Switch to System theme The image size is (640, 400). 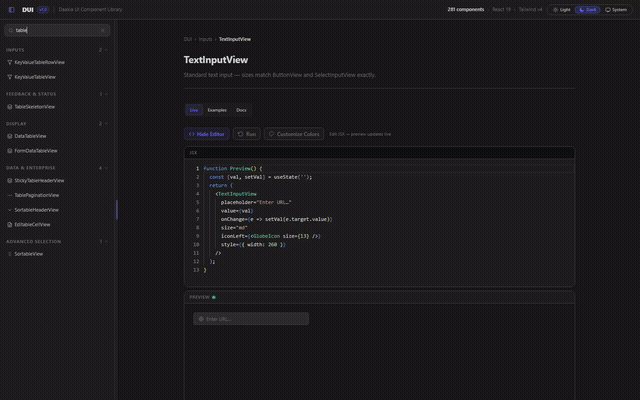[x=616, y=10]
